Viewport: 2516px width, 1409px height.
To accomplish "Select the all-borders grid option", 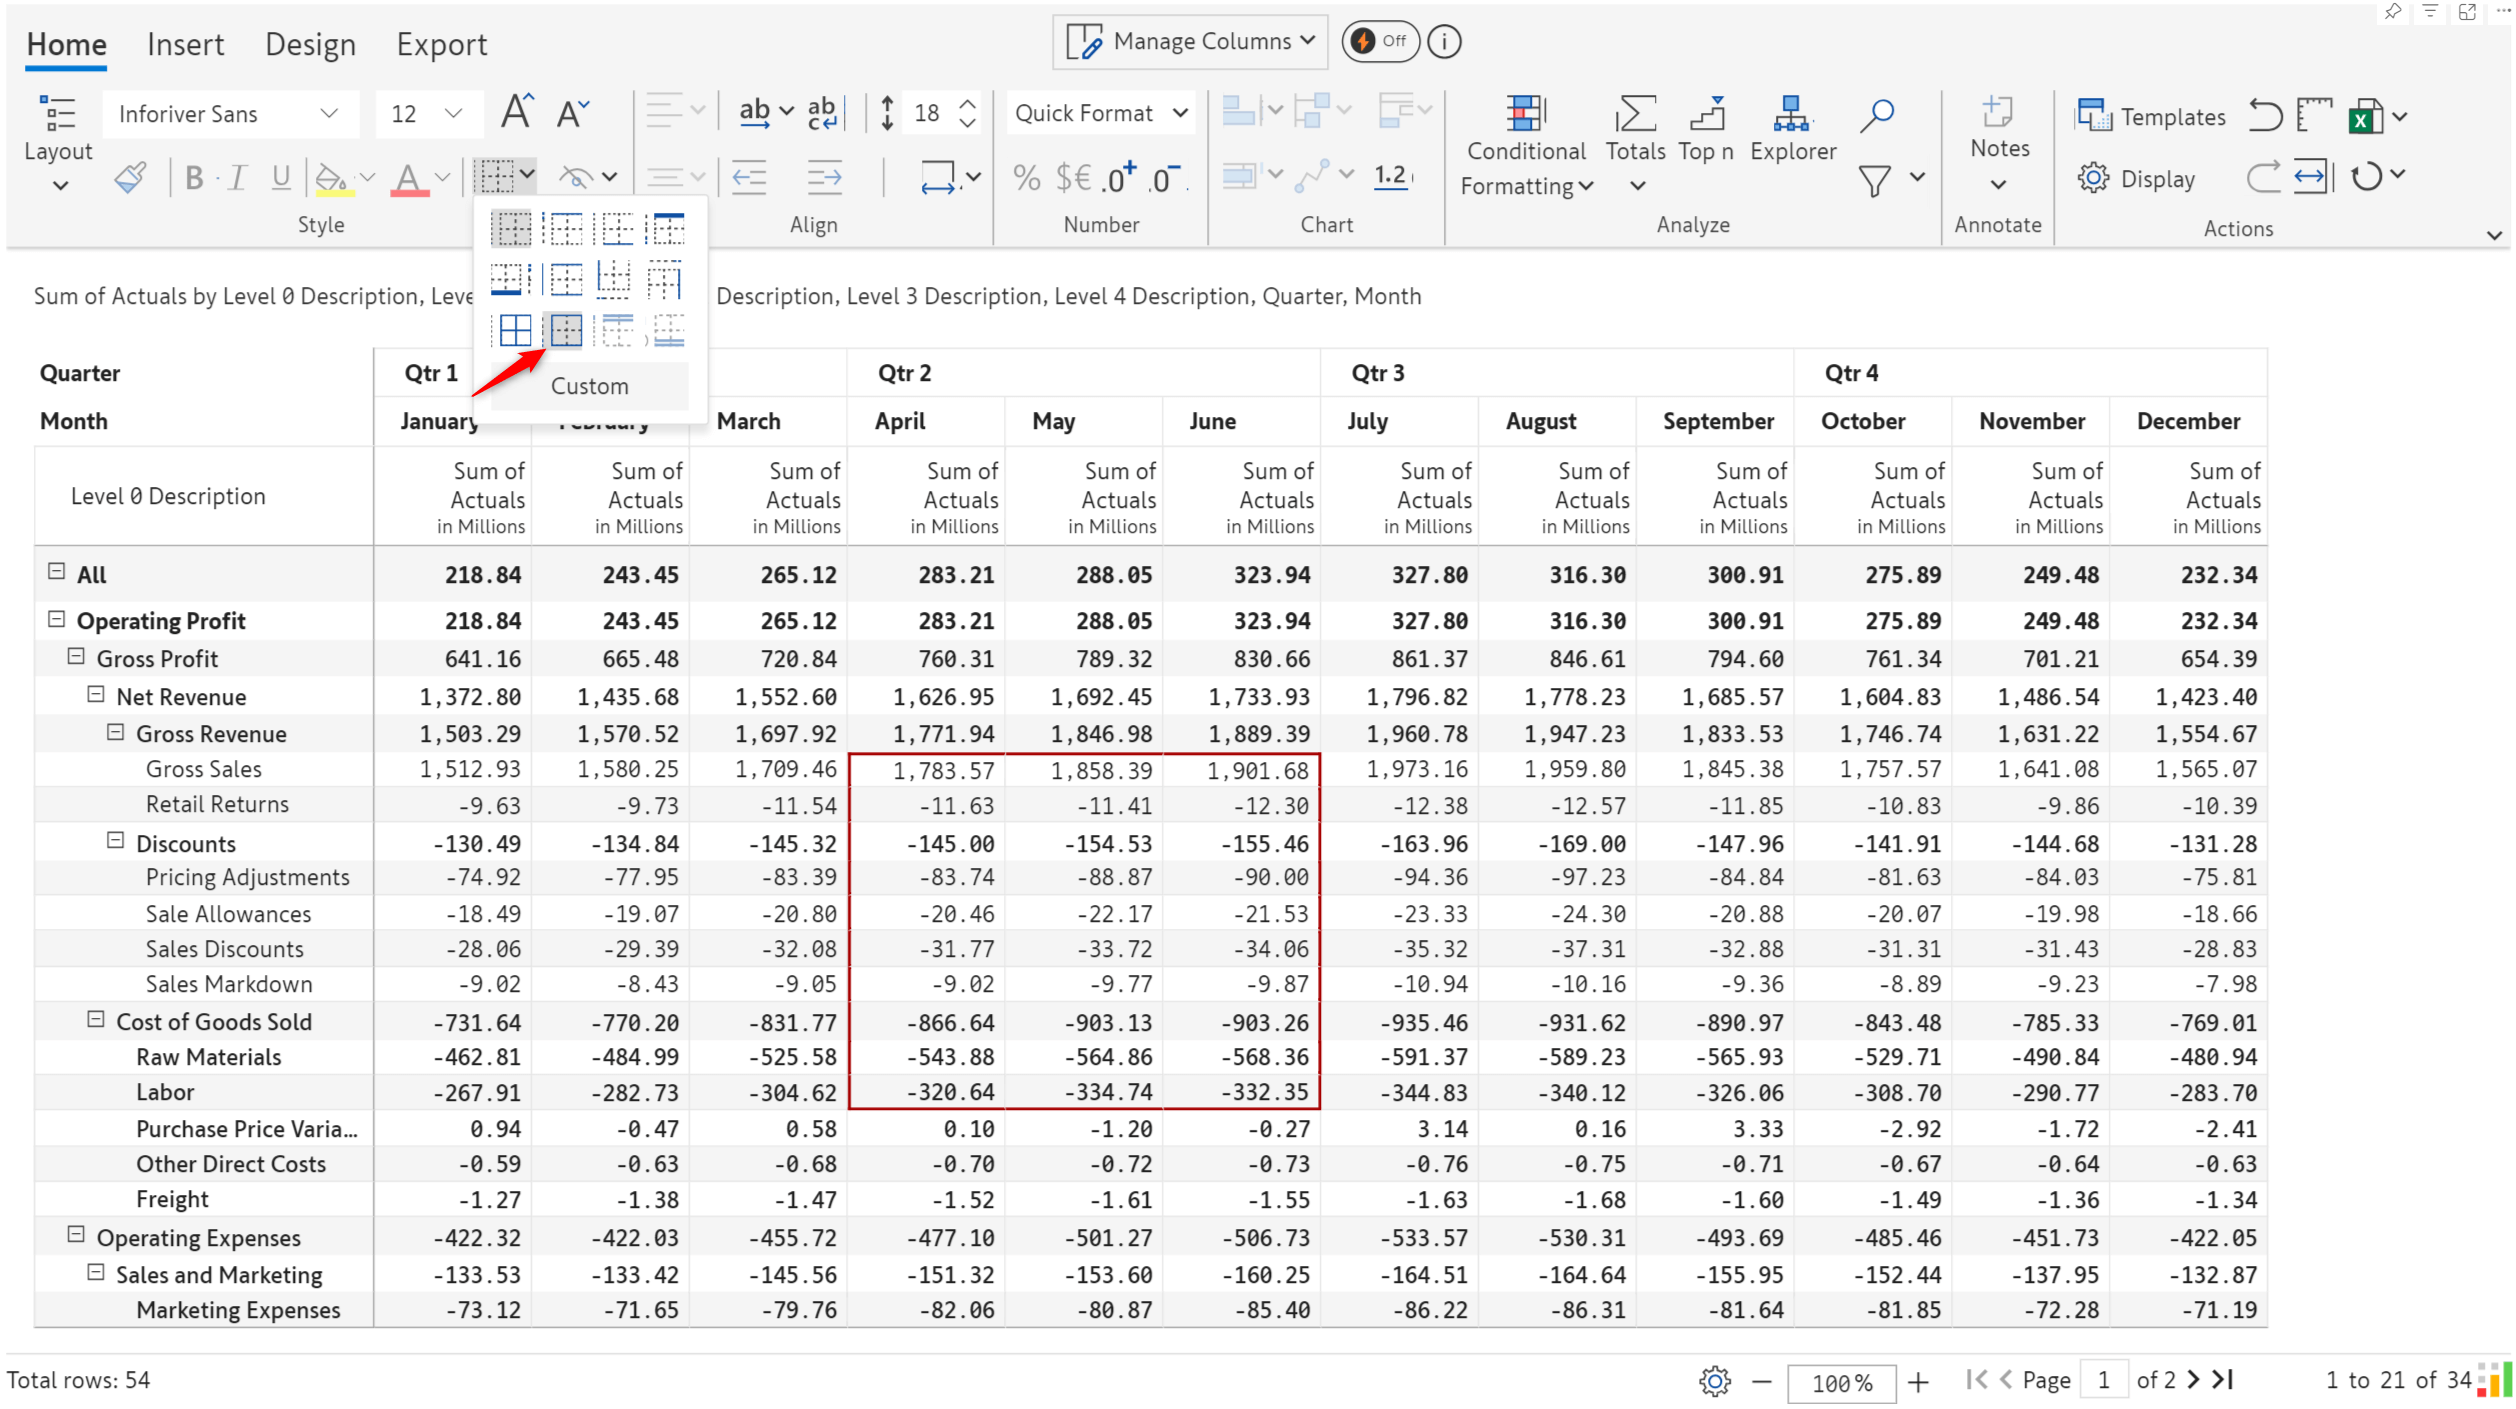I will (x=515, y=330).
